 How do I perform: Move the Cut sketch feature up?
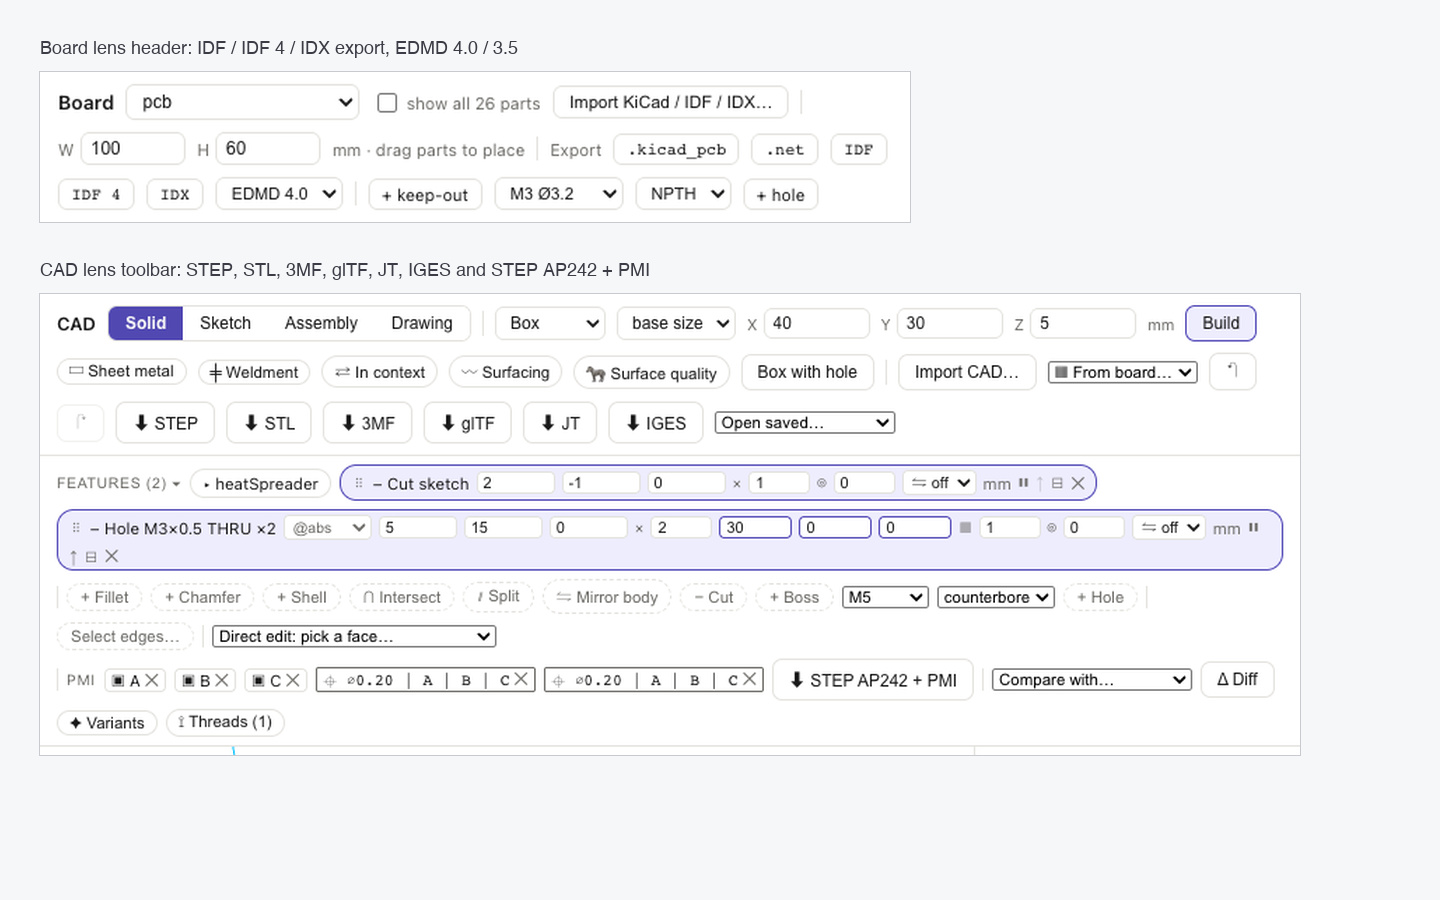tap(1040, 483)
